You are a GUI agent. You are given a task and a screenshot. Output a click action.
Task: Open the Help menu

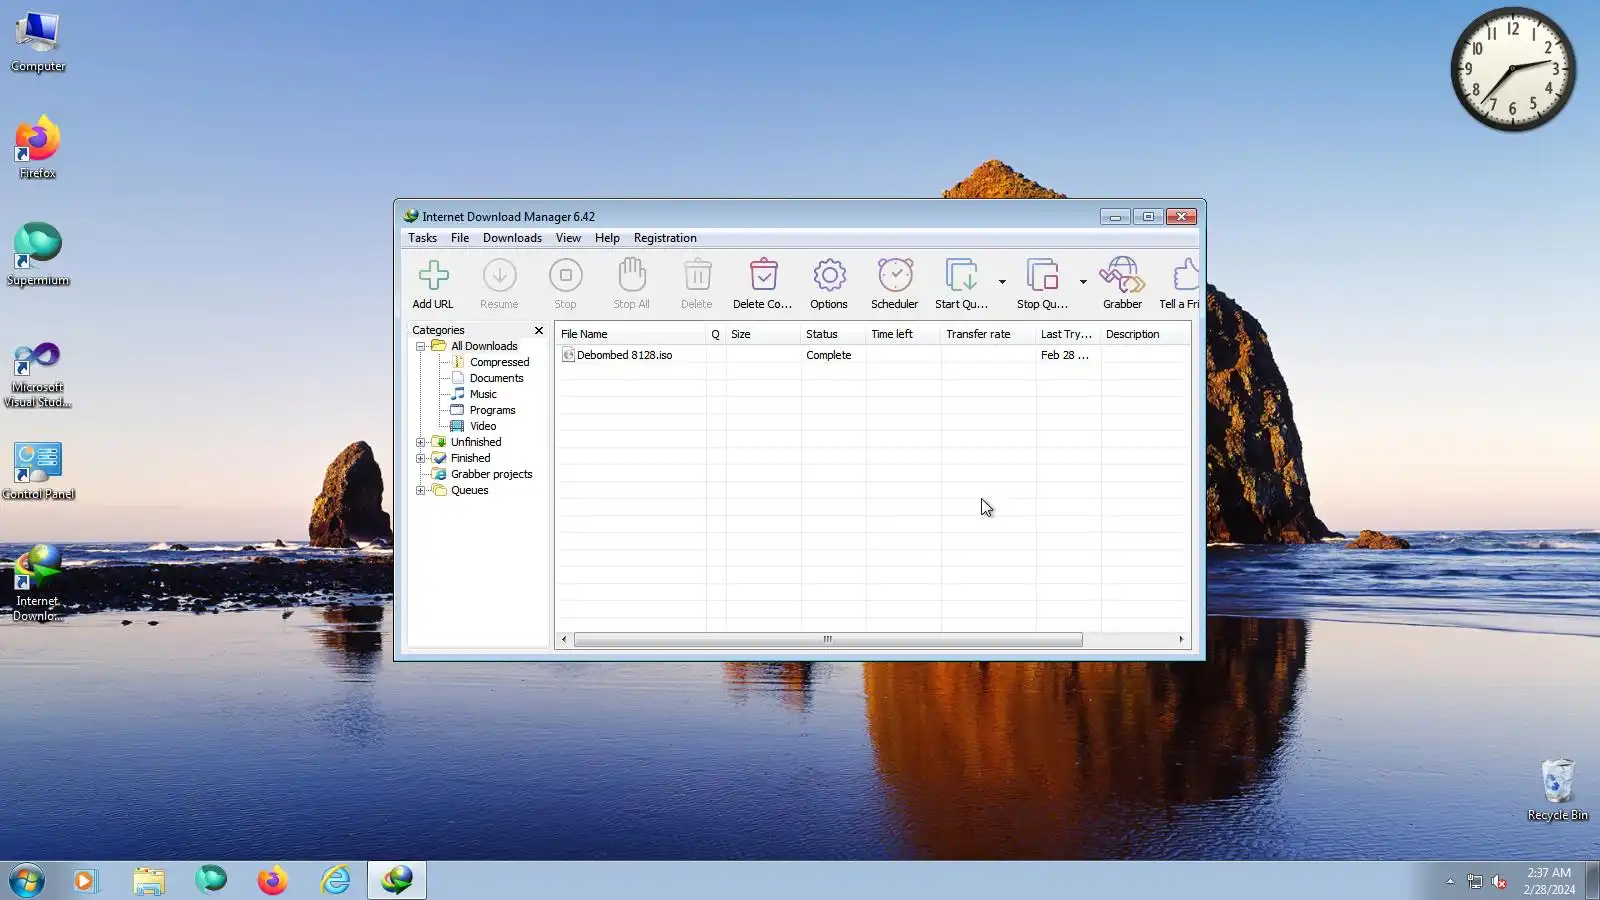(x=607, y=238)
